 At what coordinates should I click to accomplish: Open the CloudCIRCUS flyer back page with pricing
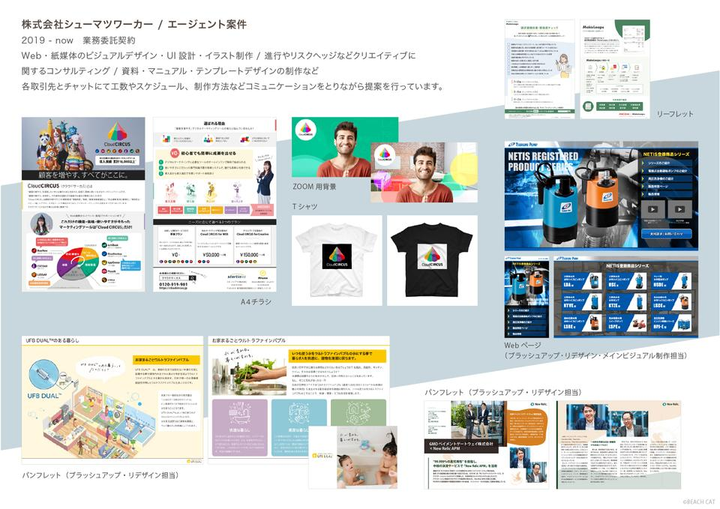coord(214,204)
